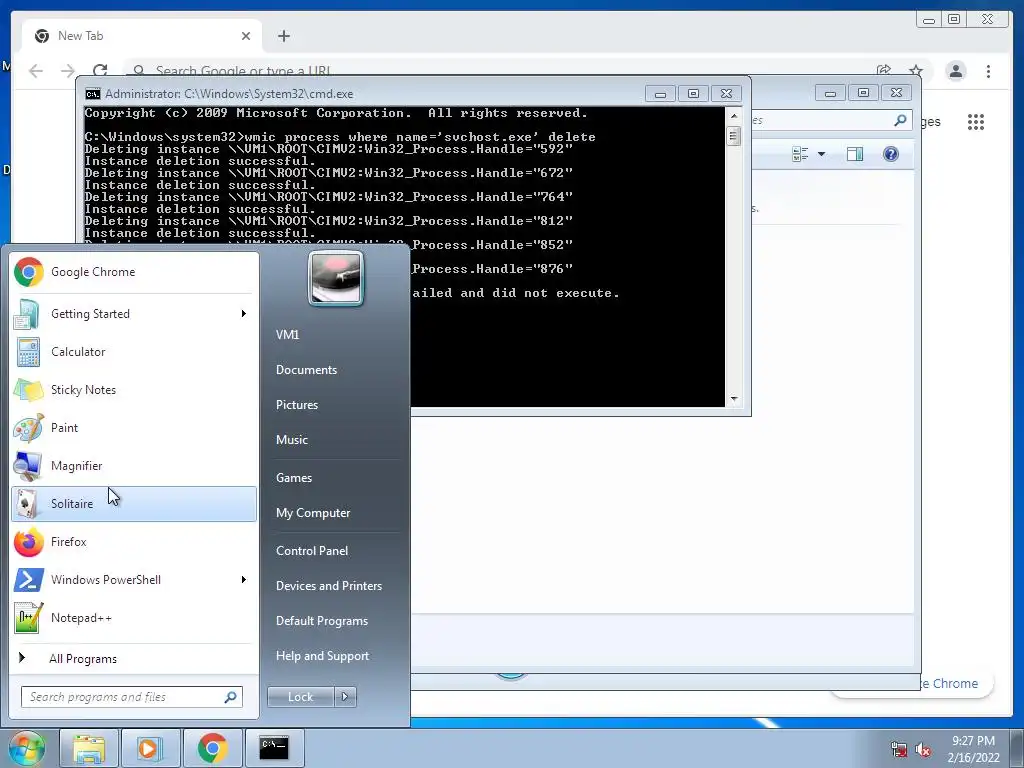Open Chrome three-dot menu
This screenshot has width=1024, height=768.
(x=989, y=71)
